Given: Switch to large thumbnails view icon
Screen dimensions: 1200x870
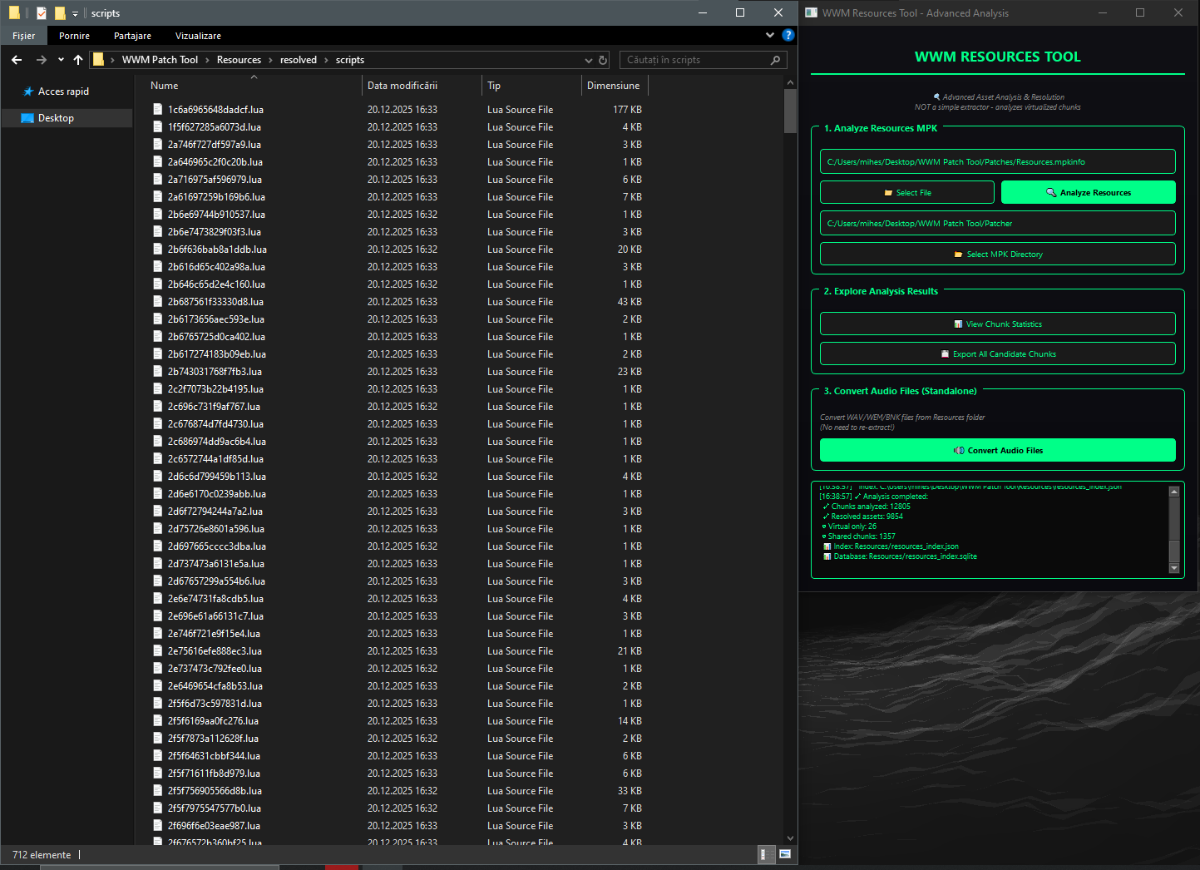Looking at the screenshot, I should point(785,855).
